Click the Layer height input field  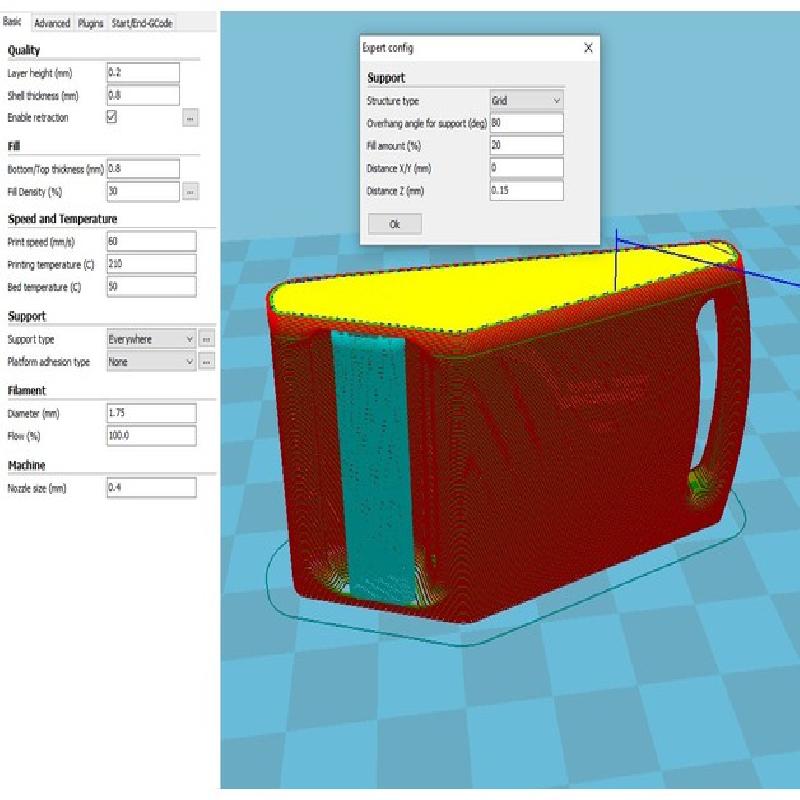click(142, 73)
